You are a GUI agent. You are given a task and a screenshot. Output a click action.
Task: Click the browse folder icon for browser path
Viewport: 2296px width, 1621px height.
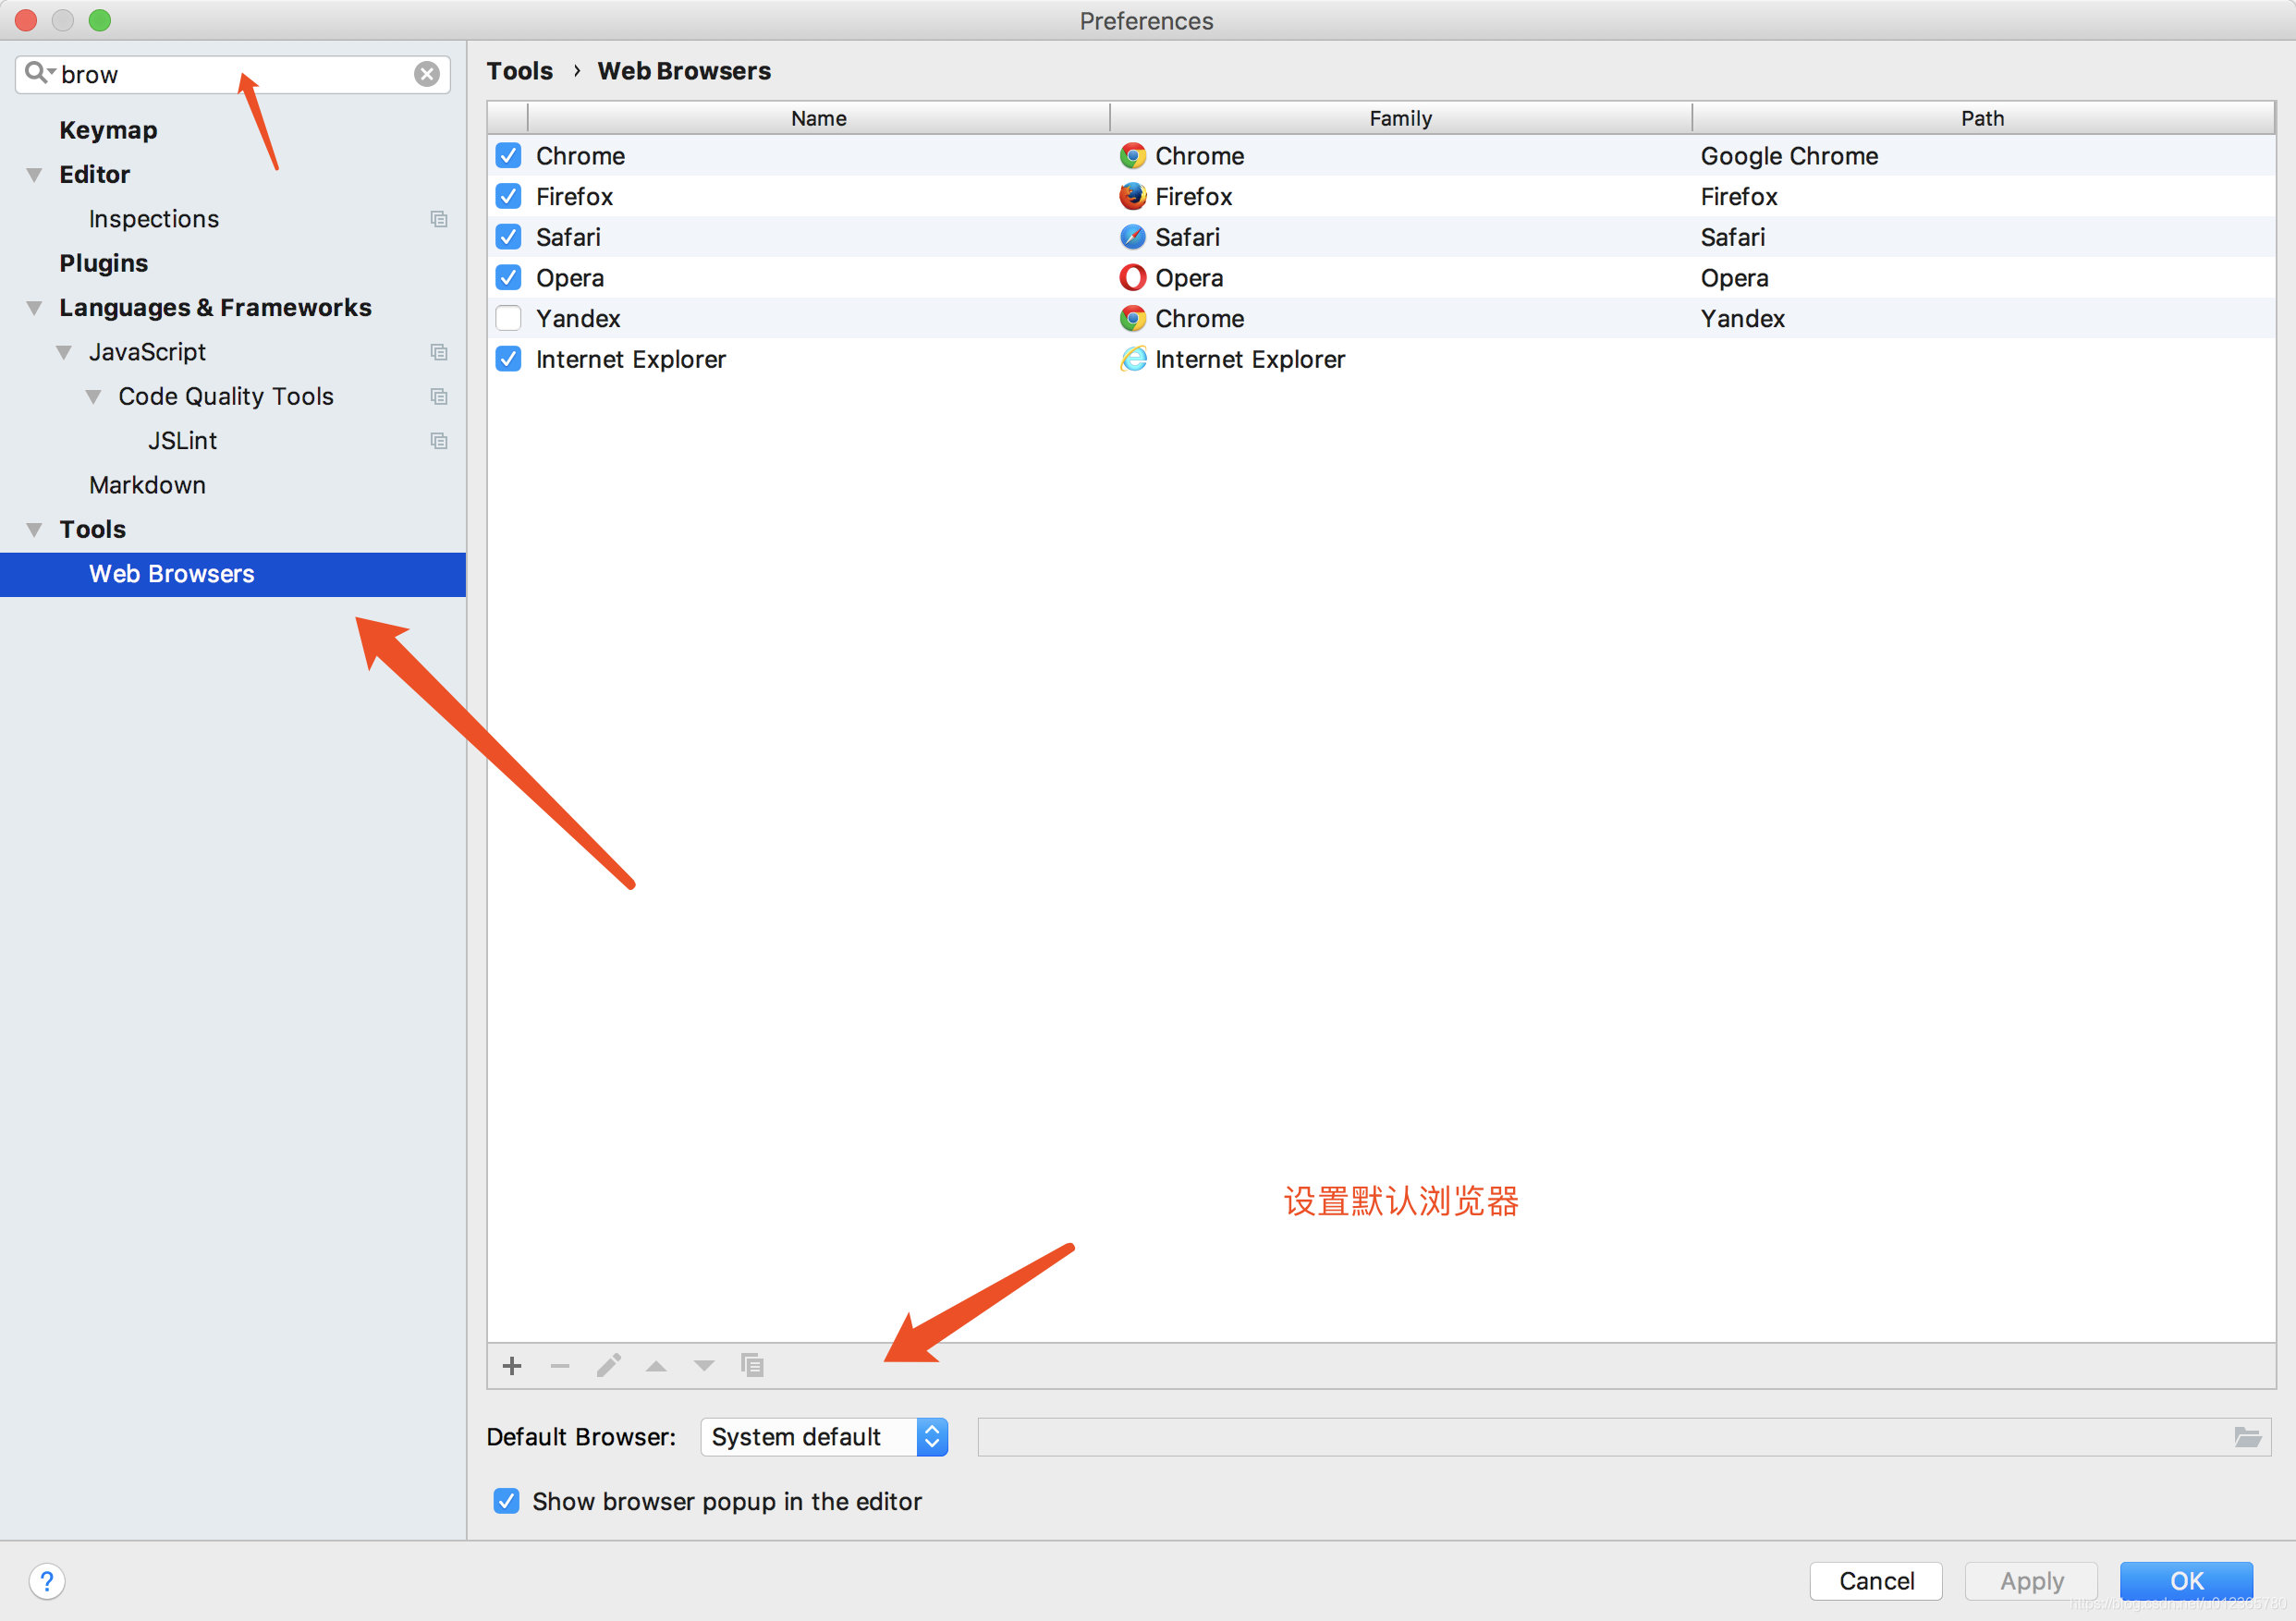(2247, 1437)
